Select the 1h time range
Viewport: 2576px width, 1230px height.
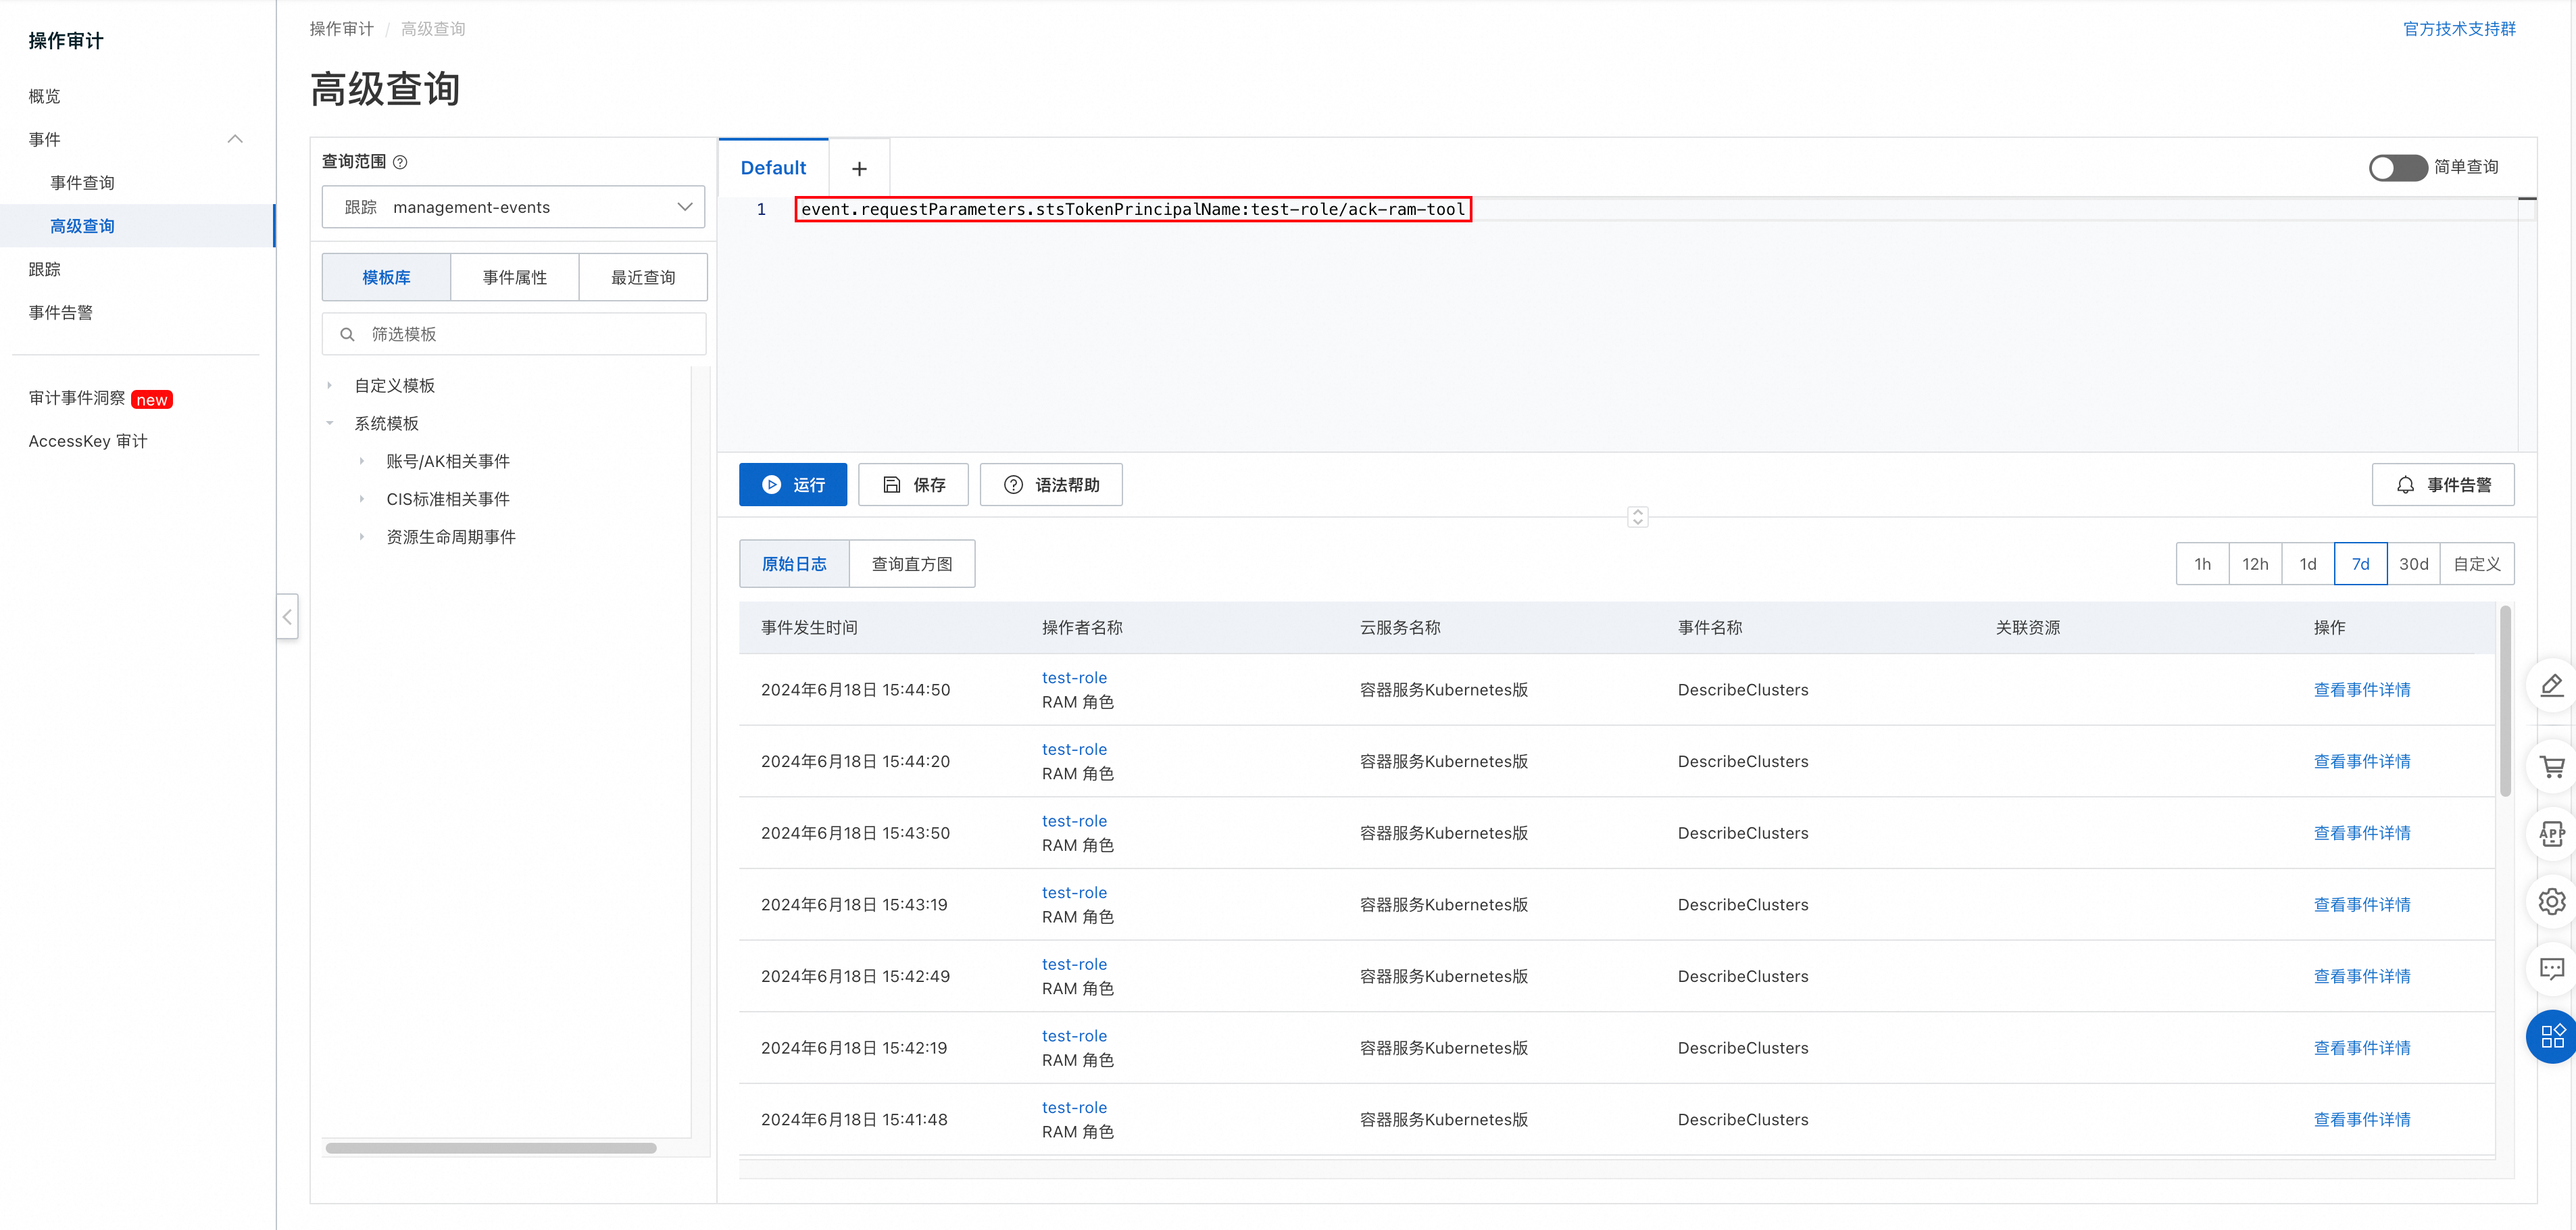[x=2203, y=564]
